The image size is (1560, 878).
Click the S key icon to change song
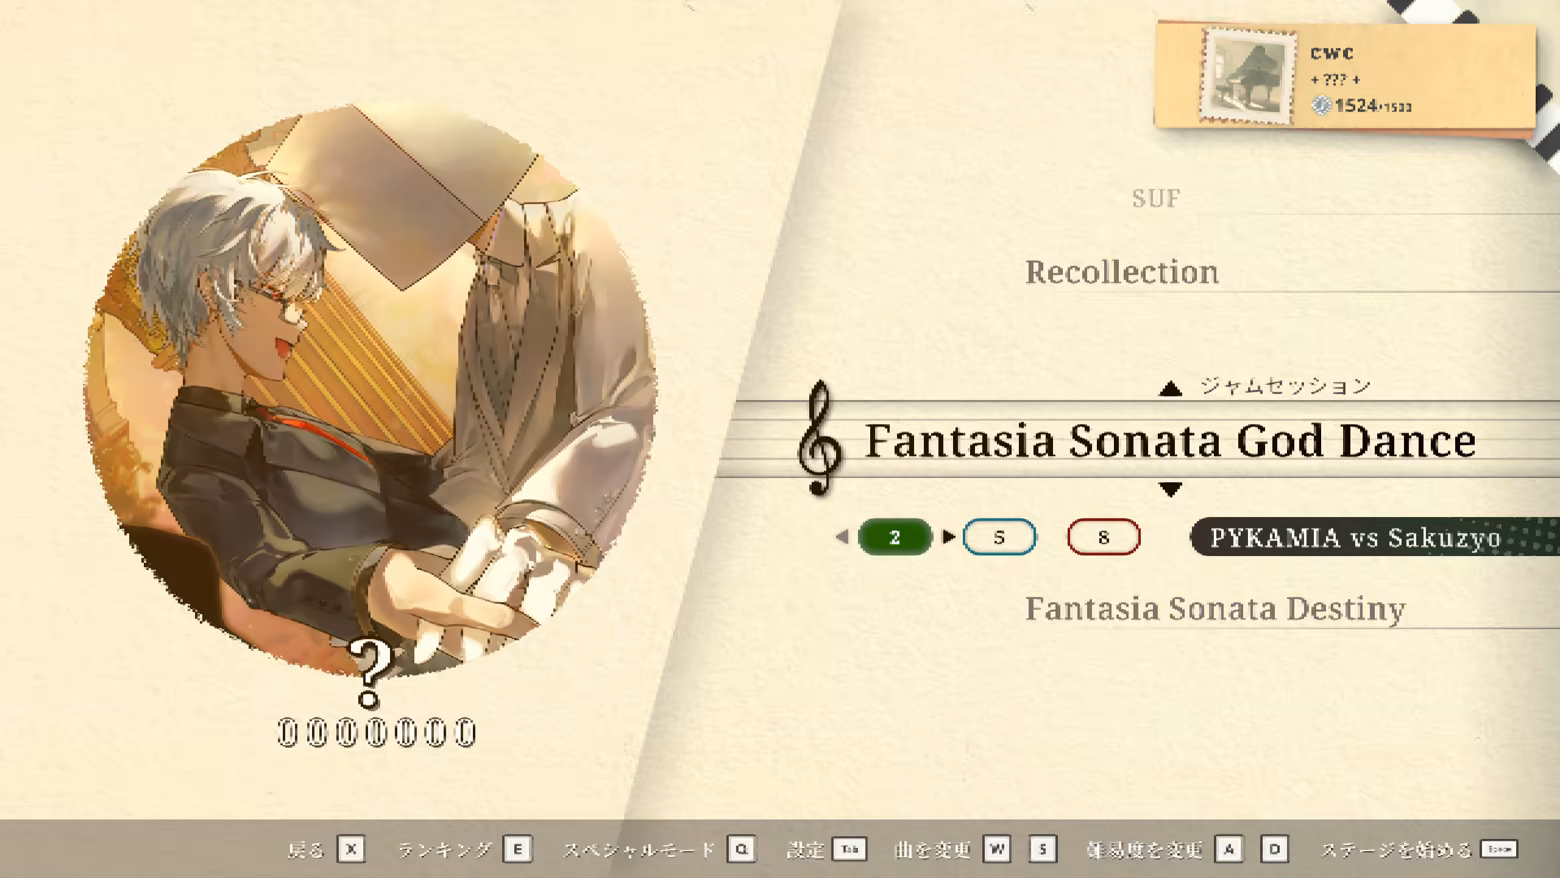click(1042, 849)
